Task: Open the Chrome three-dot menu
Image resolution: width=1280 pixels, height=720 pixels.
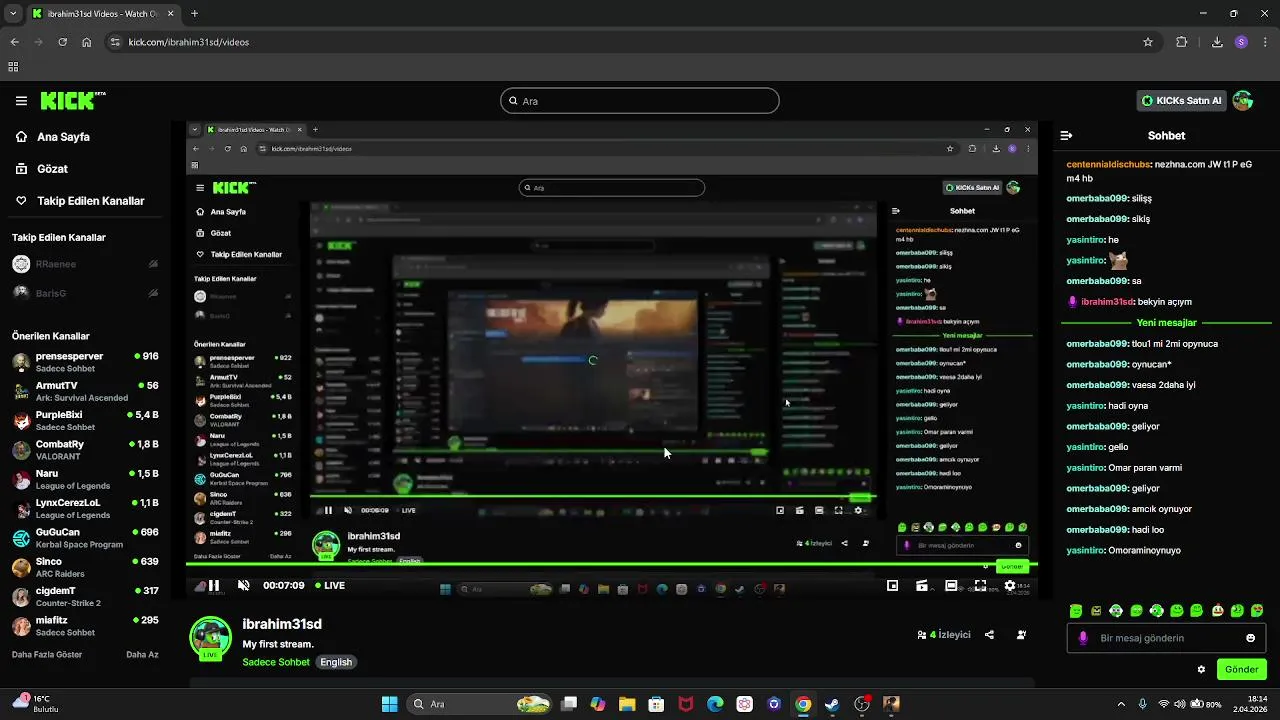Action: tap(1263, 42)
